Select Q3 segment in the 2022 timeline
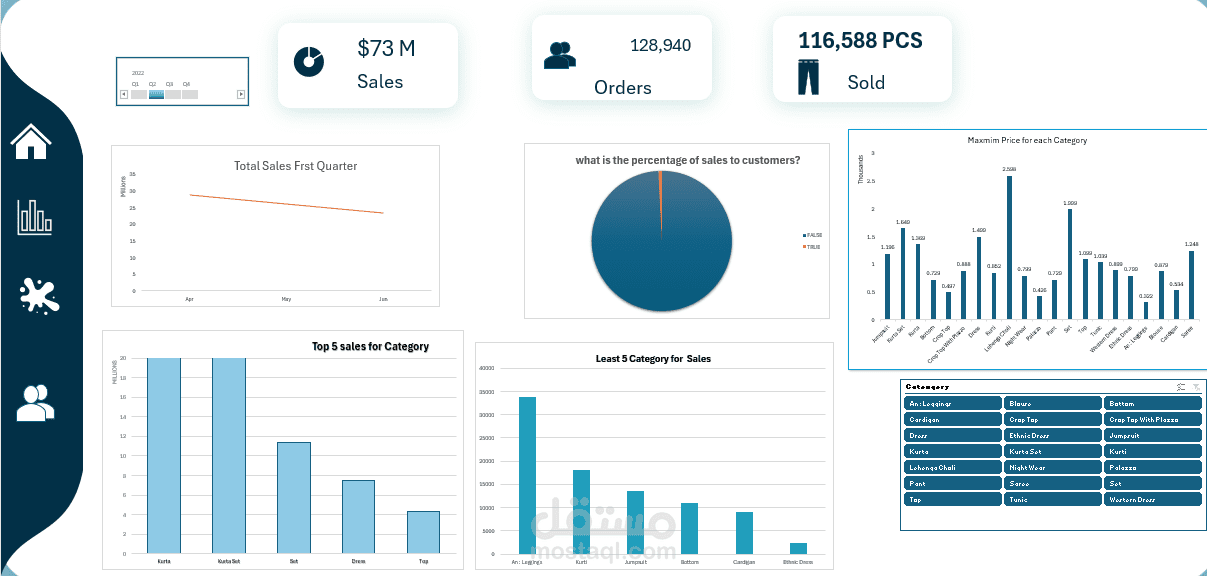The width and height of the screenshot is (1207, 576). point(173,94)
